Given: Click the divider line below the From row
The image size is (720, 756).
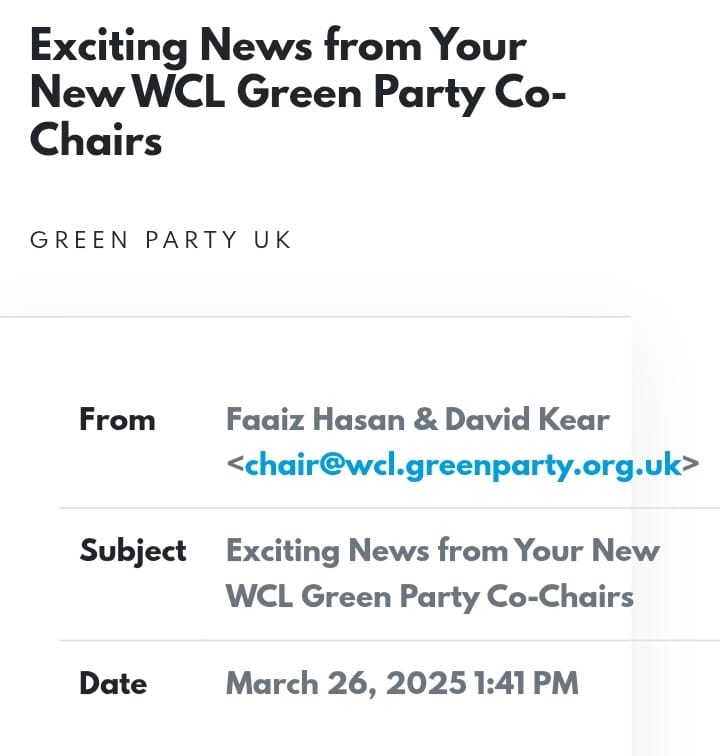Looking at the screenshot, I should [x=390, y=508].
